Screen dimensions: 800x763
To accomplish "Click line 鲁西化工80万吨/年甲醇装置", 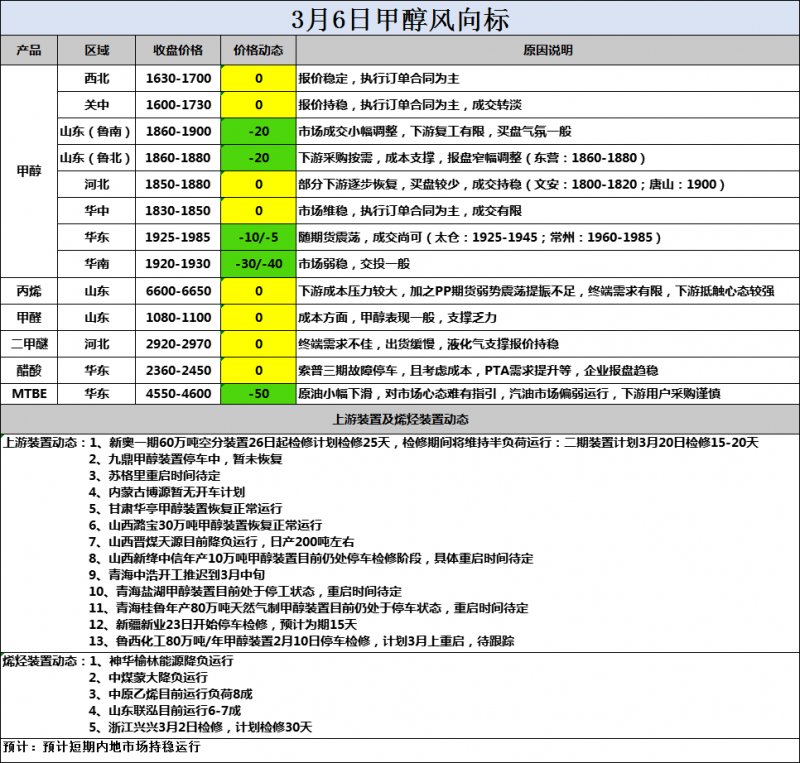I will (x=302, y=641).
